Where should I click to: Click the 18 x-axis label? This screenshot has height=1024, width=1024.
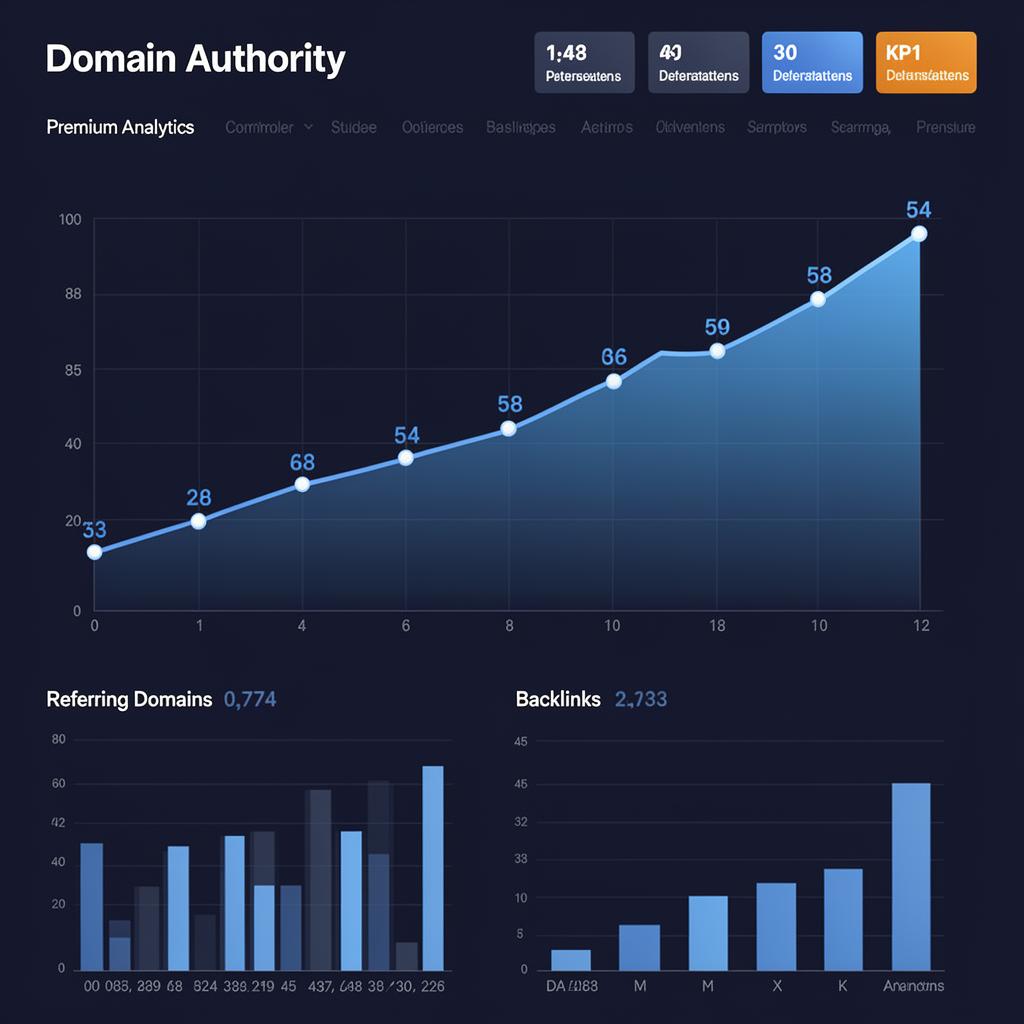[717, 626]
